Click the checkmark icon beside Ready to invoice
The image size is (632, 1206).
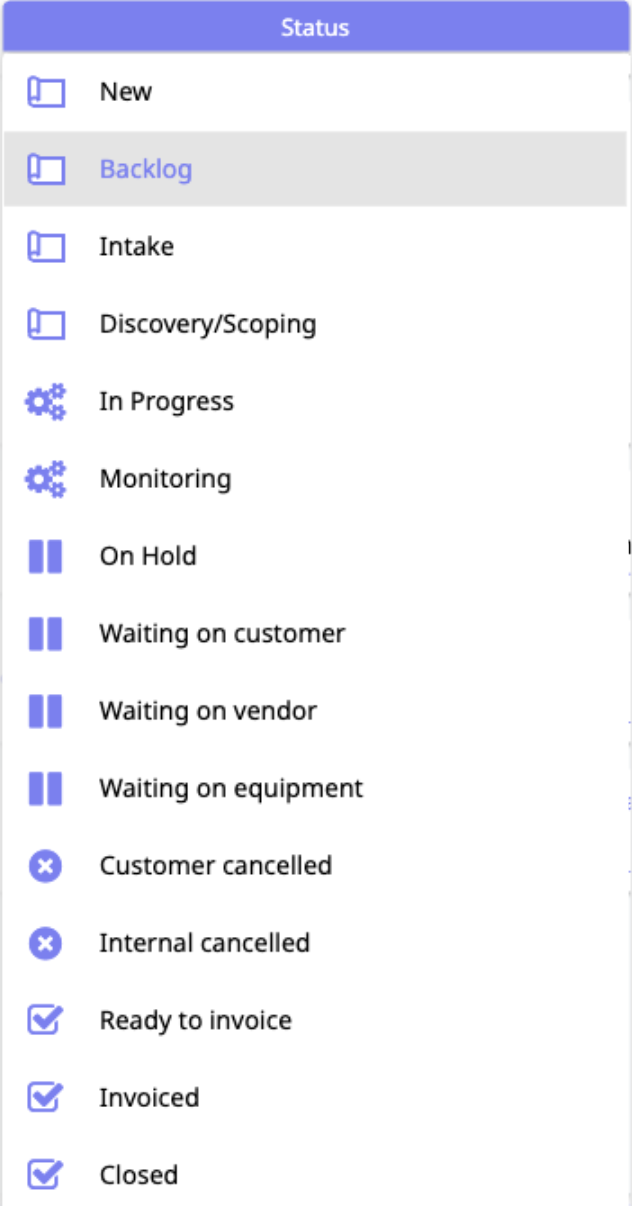click(45, 1021)
